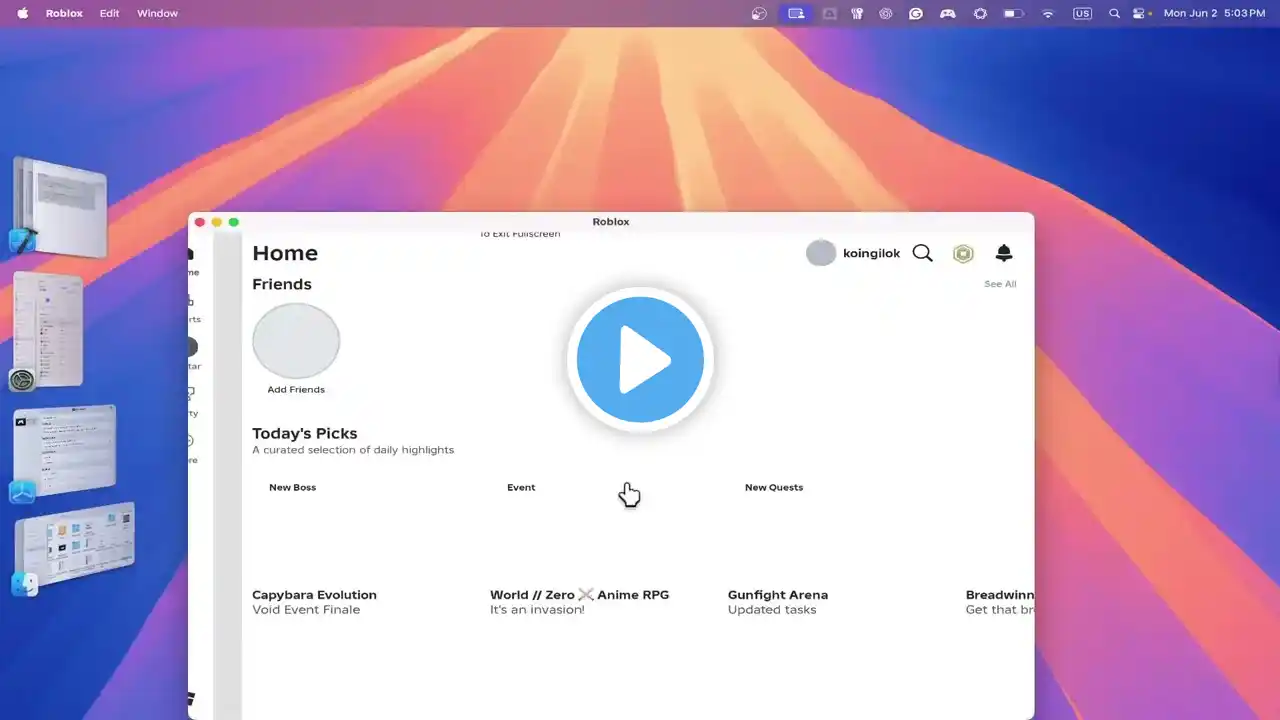This screenshot has height=720, width=1280.
Task: Open the US input source menu
Action: click(1082, 13)
